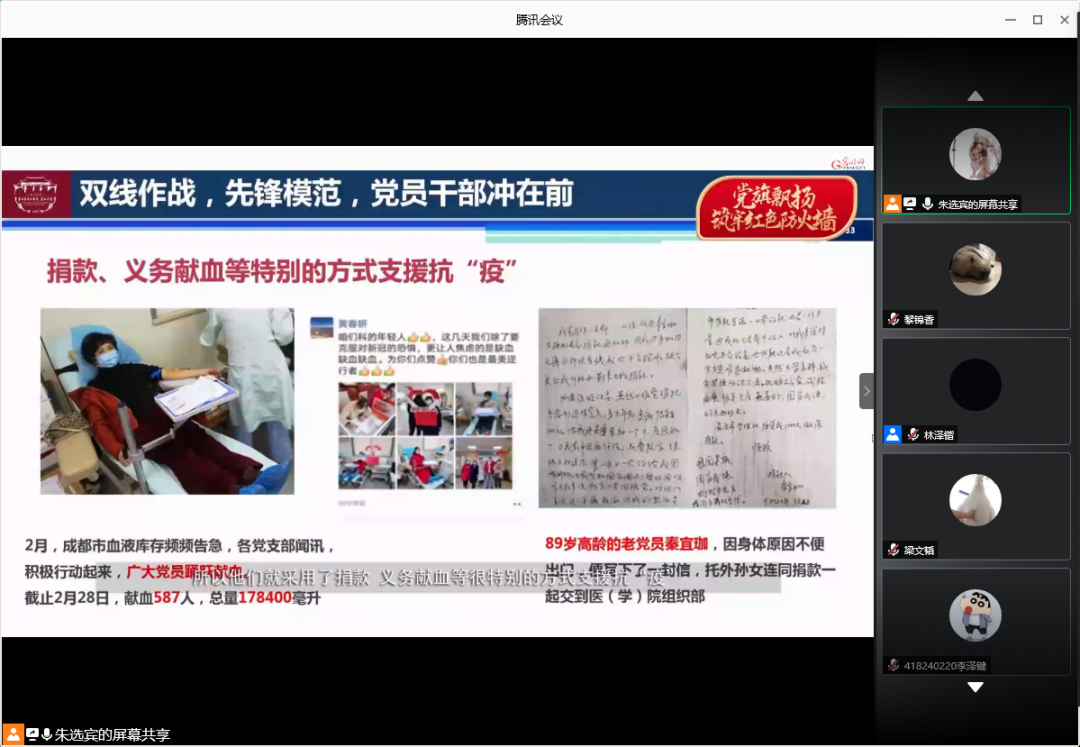Image resolution: width=1080 pixels, height=747 pixels.
Task: Click the 418240220李泽键 name label
Action: [x=946, y=665]
